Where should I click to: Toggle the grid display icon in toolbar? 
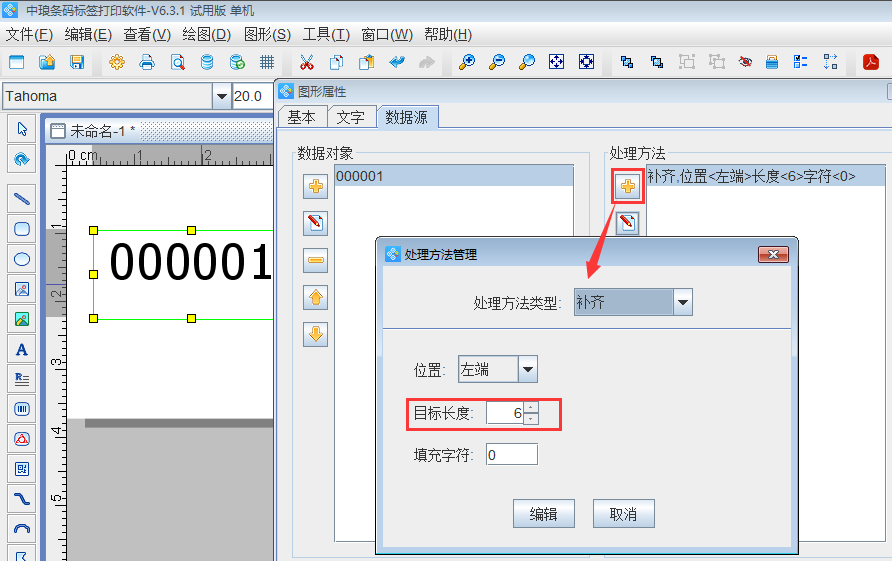267,62
